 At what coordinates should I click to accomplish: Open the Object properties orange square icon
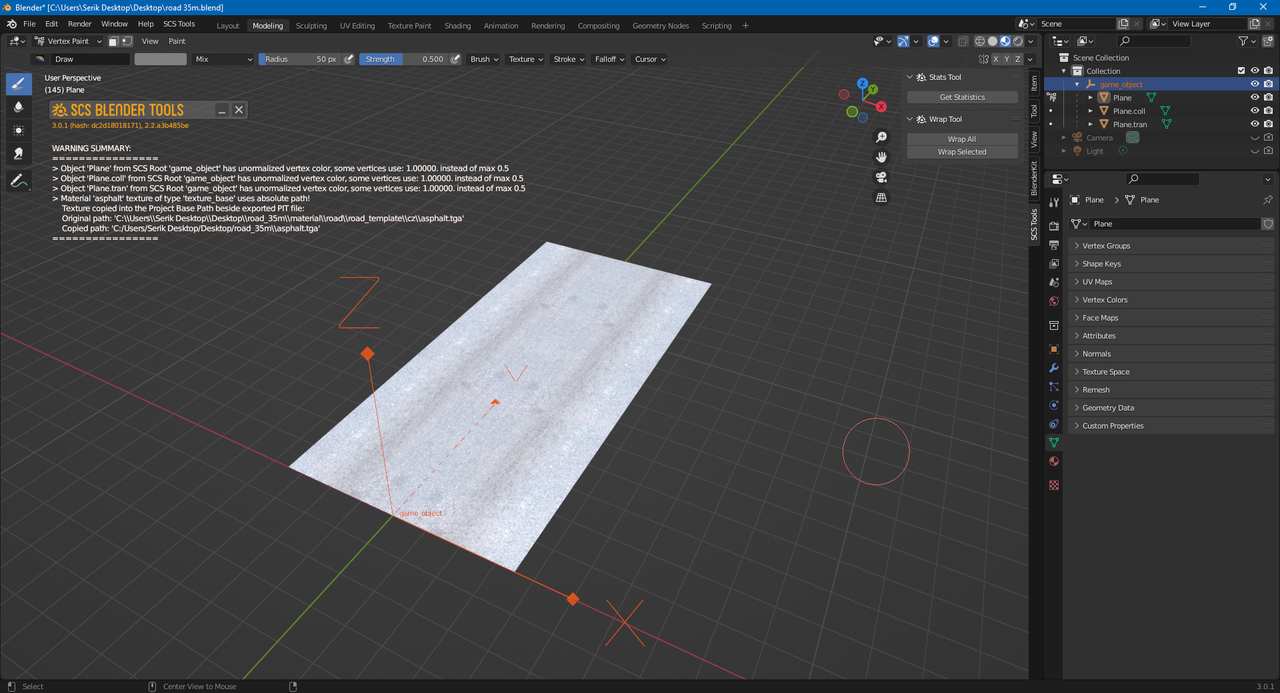click(1054, 349)
